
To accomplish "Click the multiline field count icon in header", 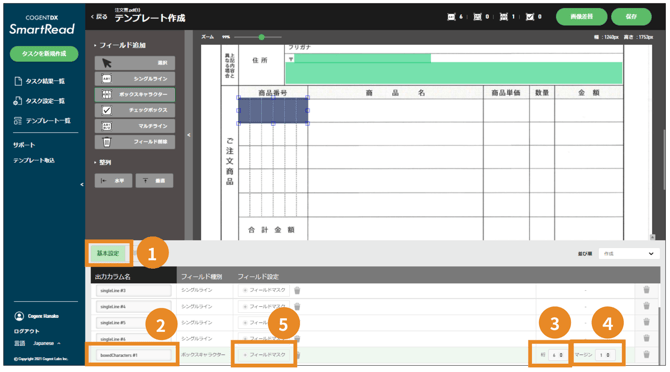I will pyautogui.click(x=477, y=17).
